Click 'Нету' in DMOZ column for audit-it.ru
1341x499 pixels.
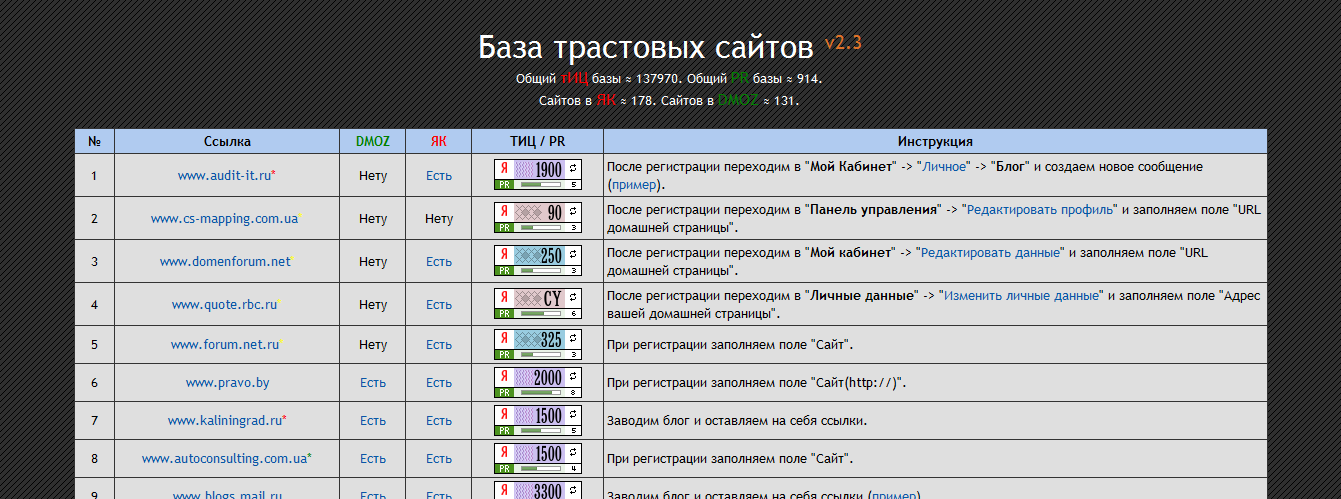373,175
